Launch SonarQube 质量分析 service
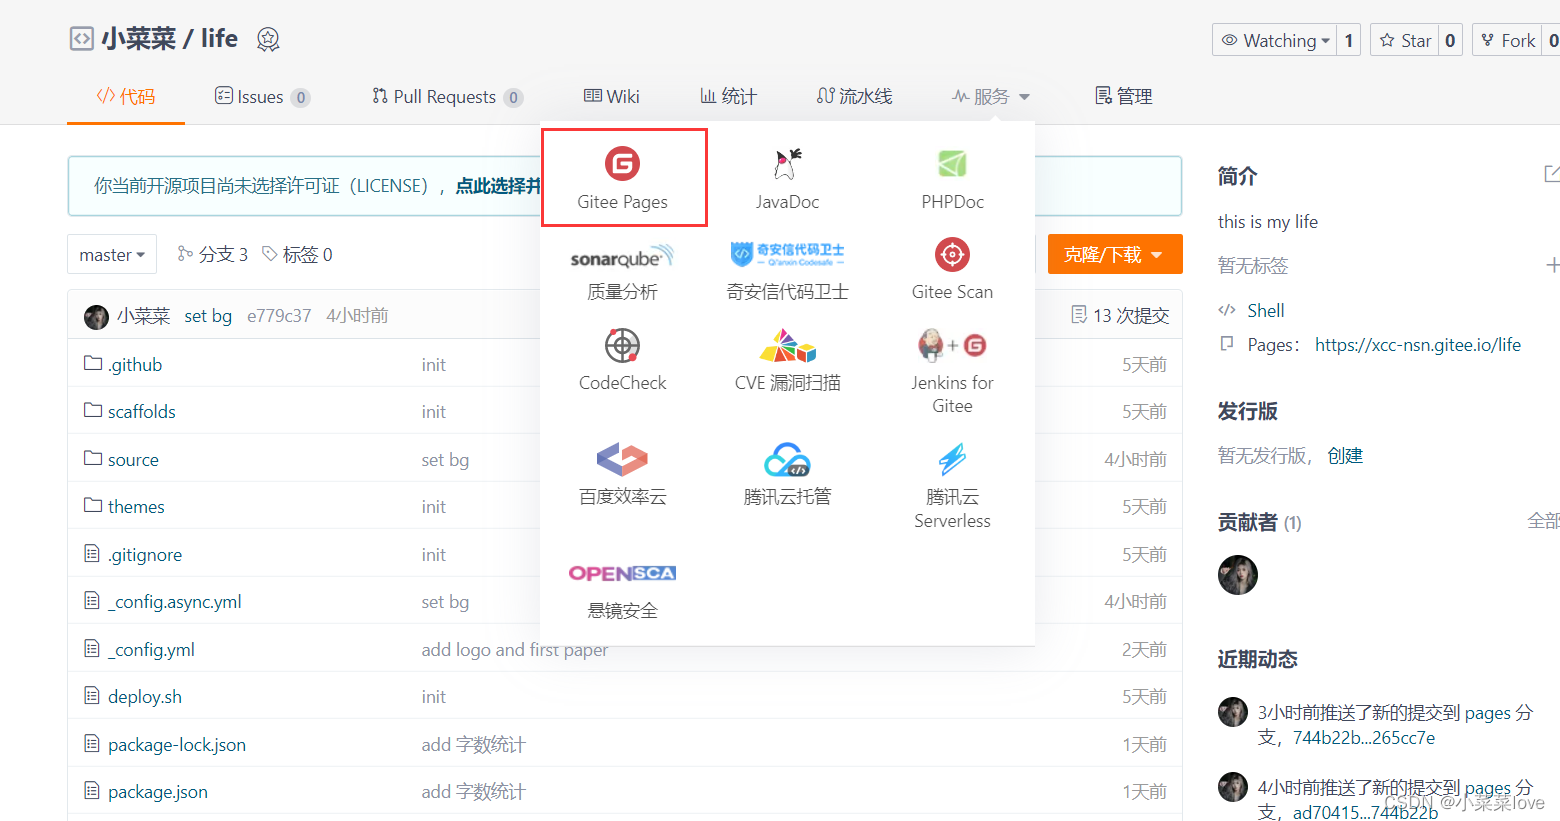 pos(622,268)
